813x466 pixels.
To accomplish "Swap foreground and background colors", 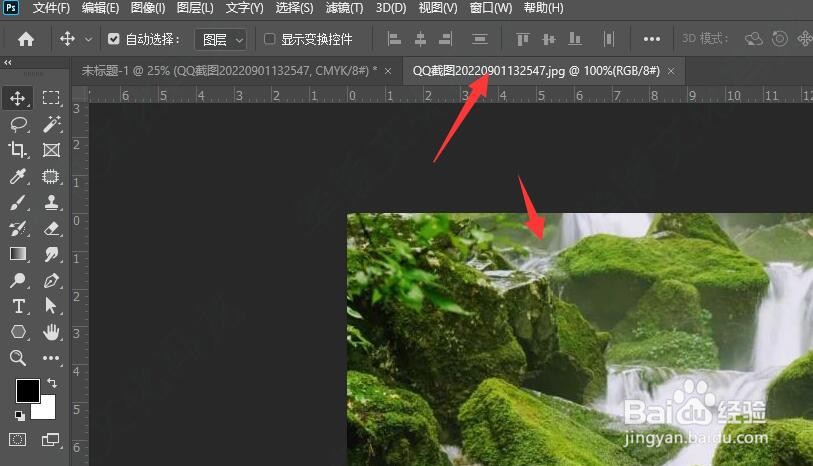I will coord(51,383).
